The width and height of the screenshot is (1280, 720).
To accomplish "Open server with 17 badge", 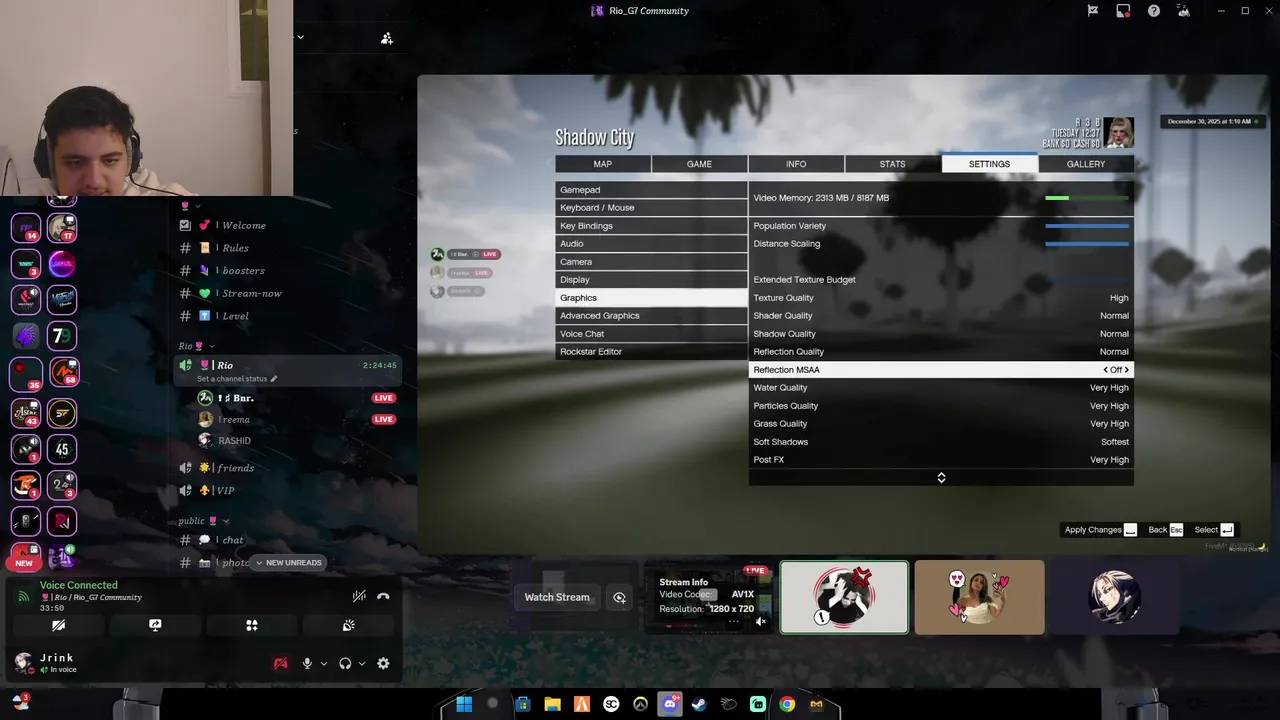I will point(62,228).
